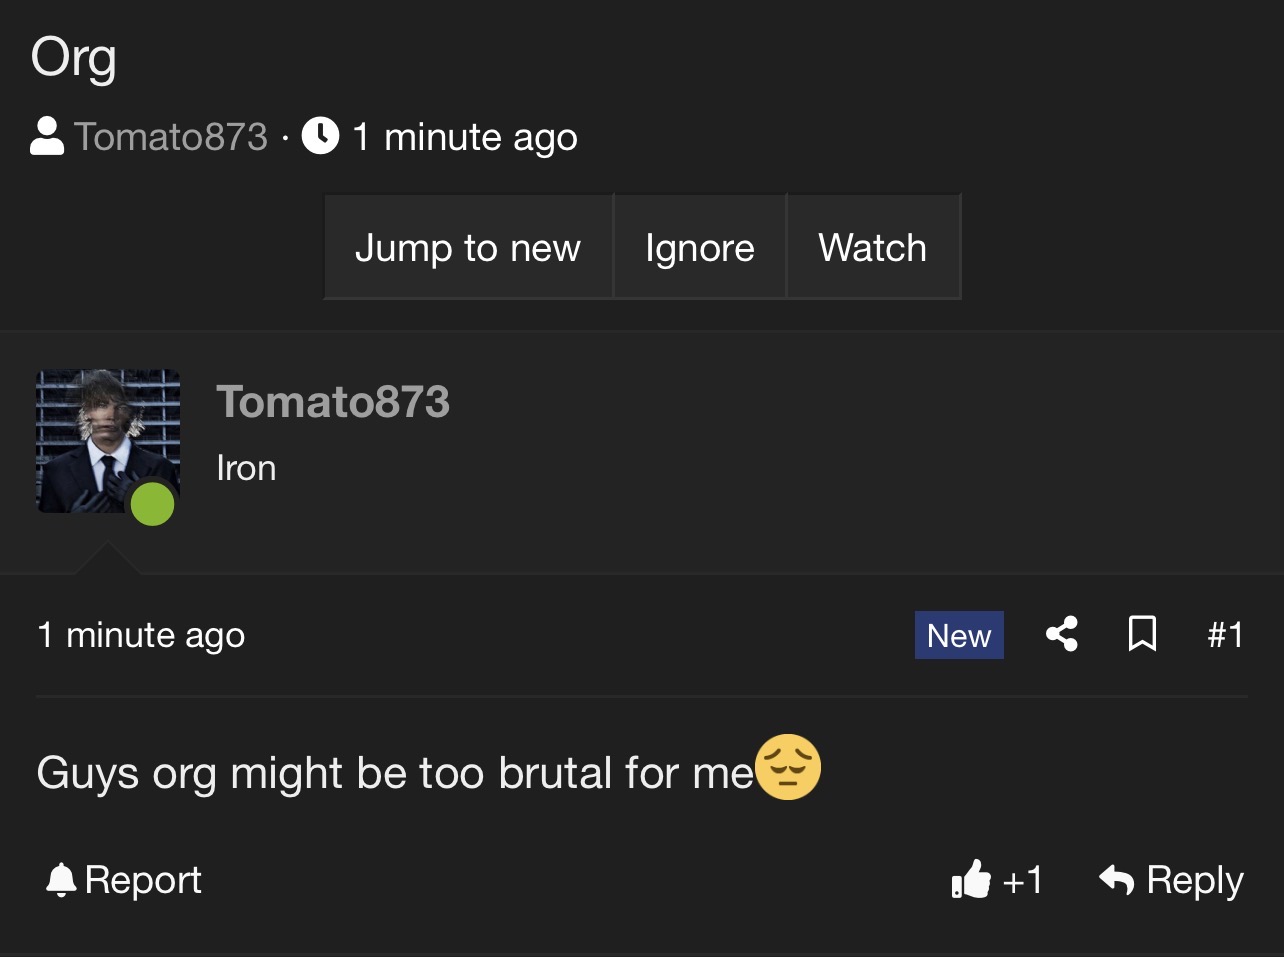
Task: Toggle Watch for this thread
Action: 872,247
